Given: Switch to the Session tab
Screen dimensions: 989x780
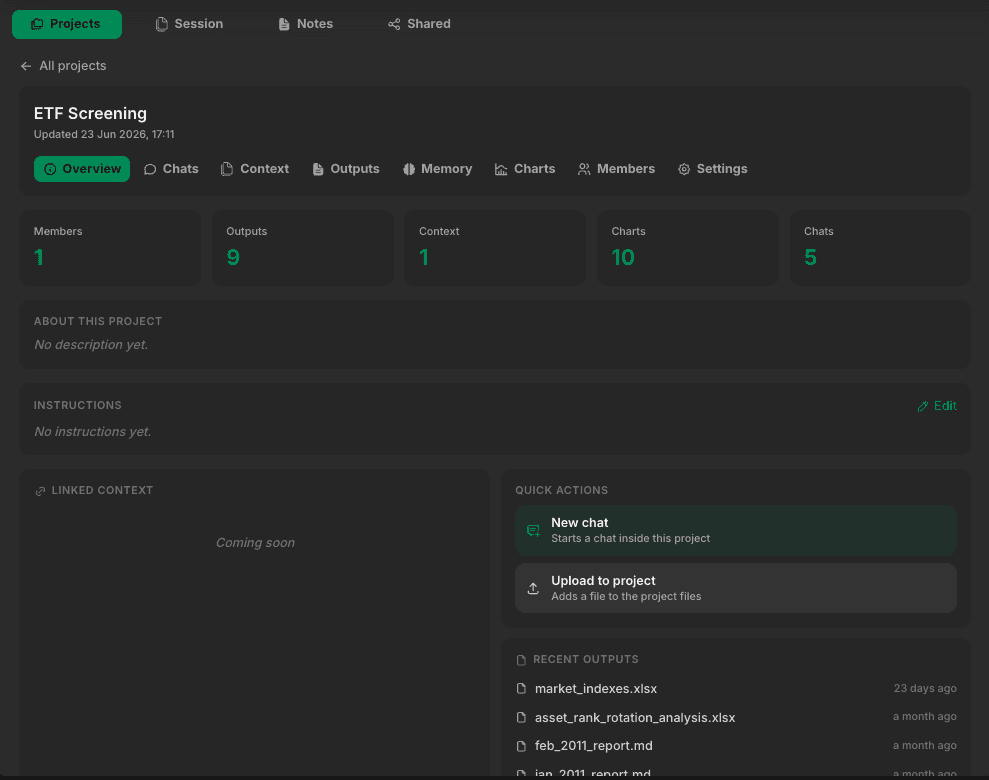Looking at the screenshot, I should click(189, 24).
